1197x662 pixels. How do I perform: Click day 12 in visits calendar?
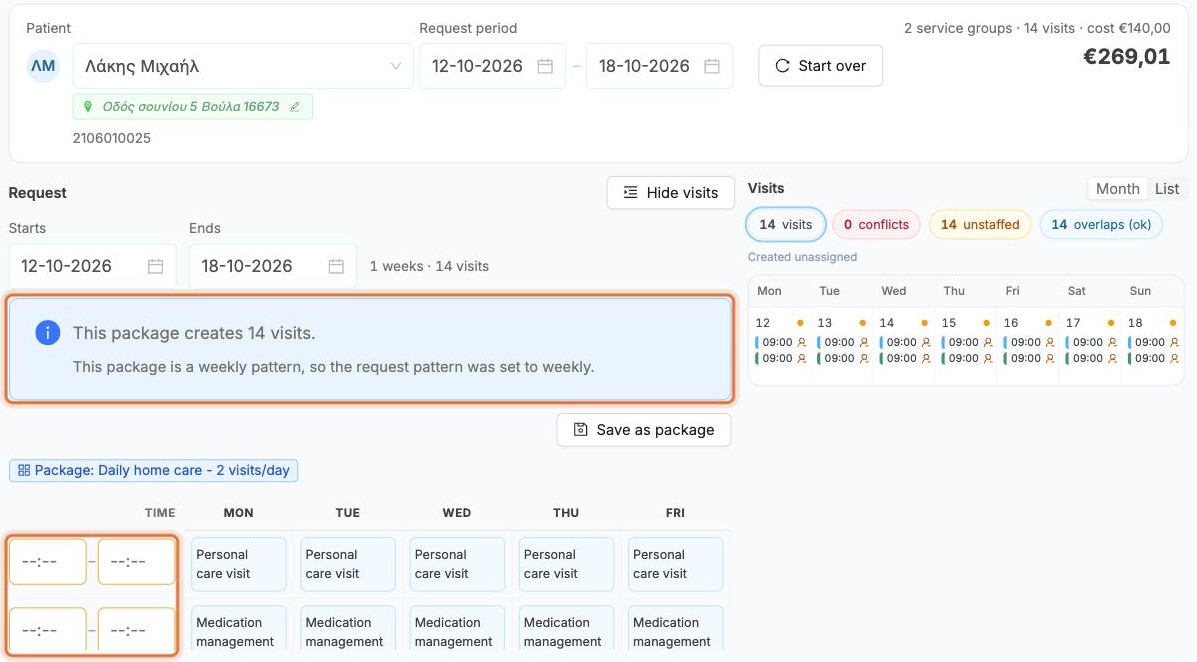(763, 323)
